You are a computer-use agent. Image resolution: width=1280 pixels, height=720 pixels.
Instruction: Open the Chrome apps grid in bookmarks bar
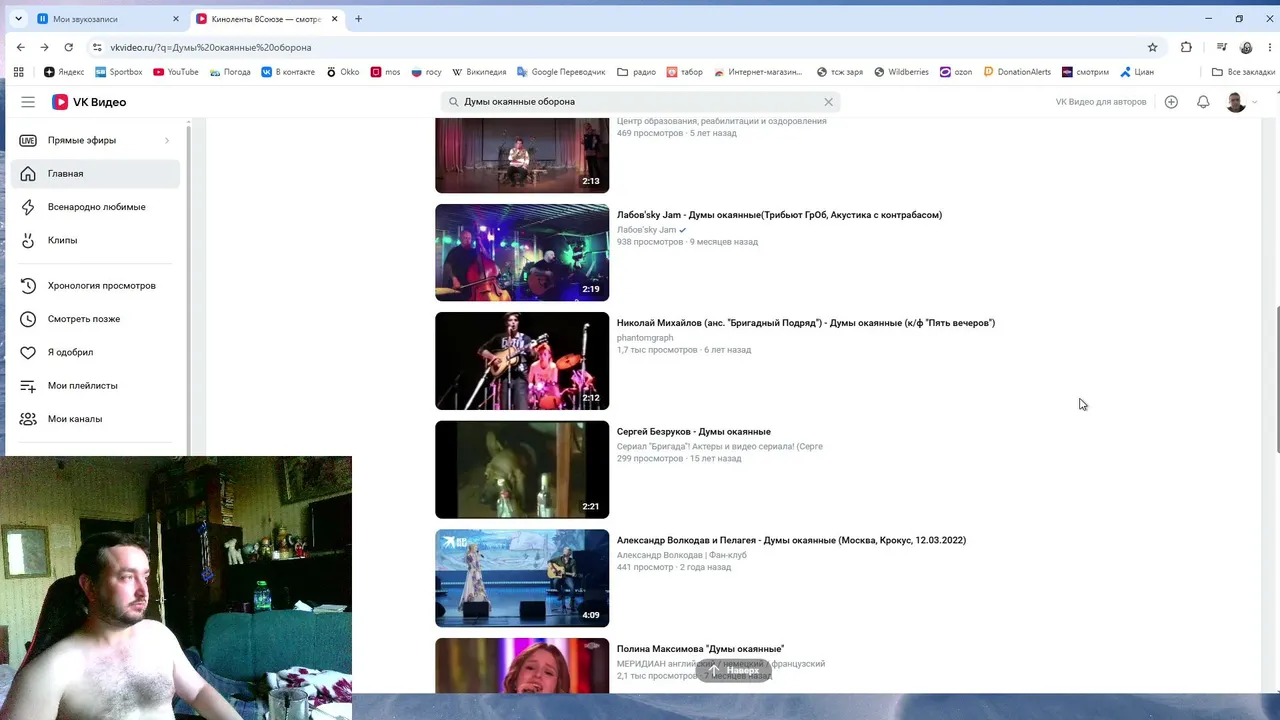click(18, 72)
